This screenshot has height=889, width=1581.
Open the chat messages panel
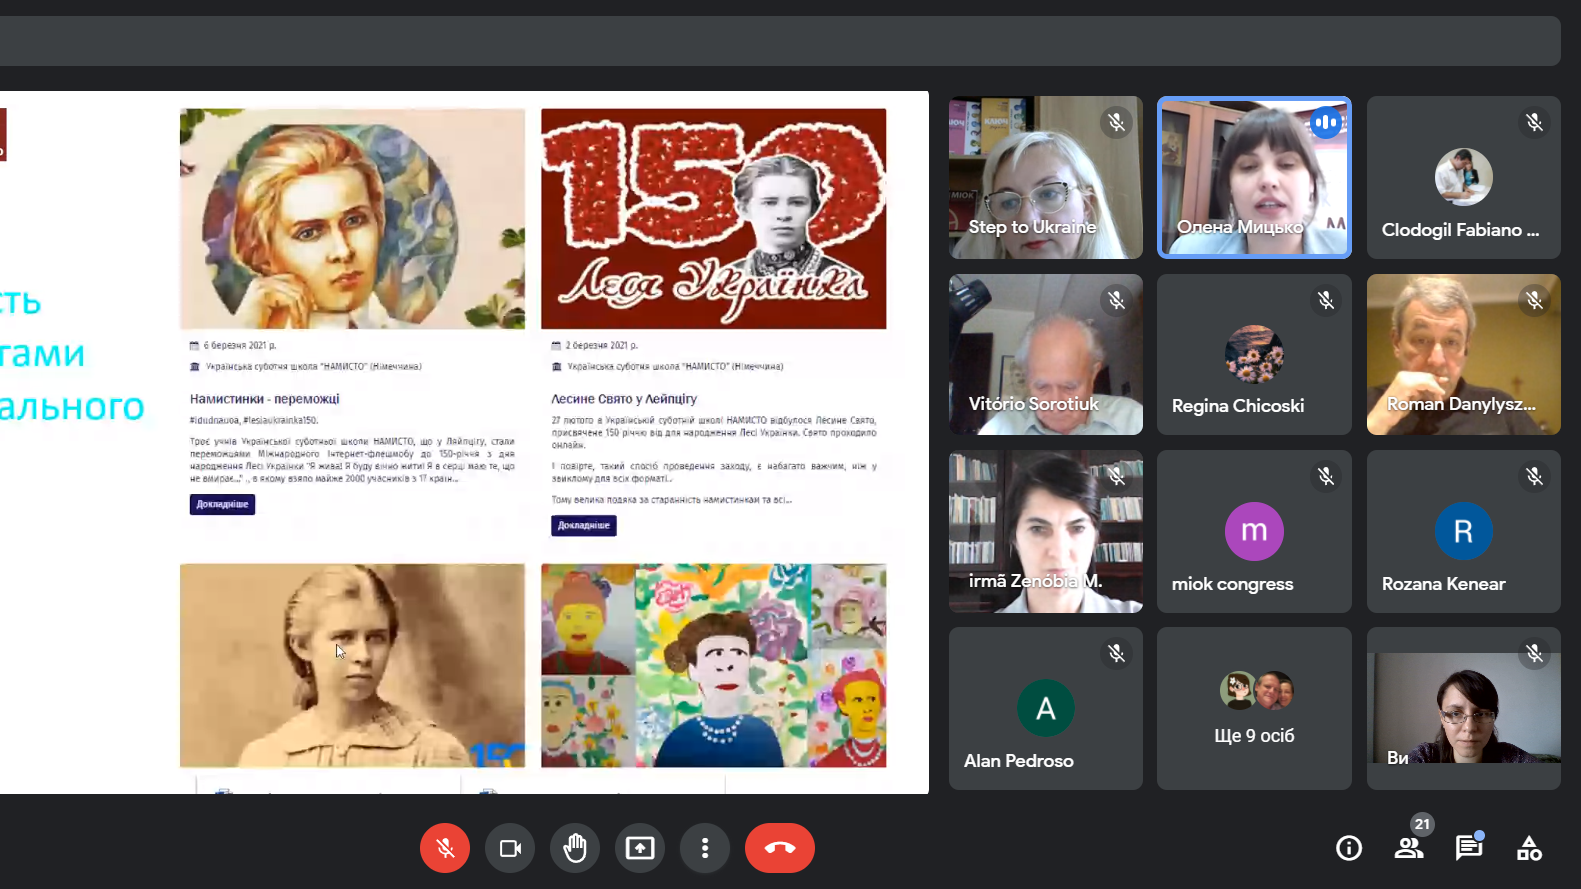[1468, 848]
